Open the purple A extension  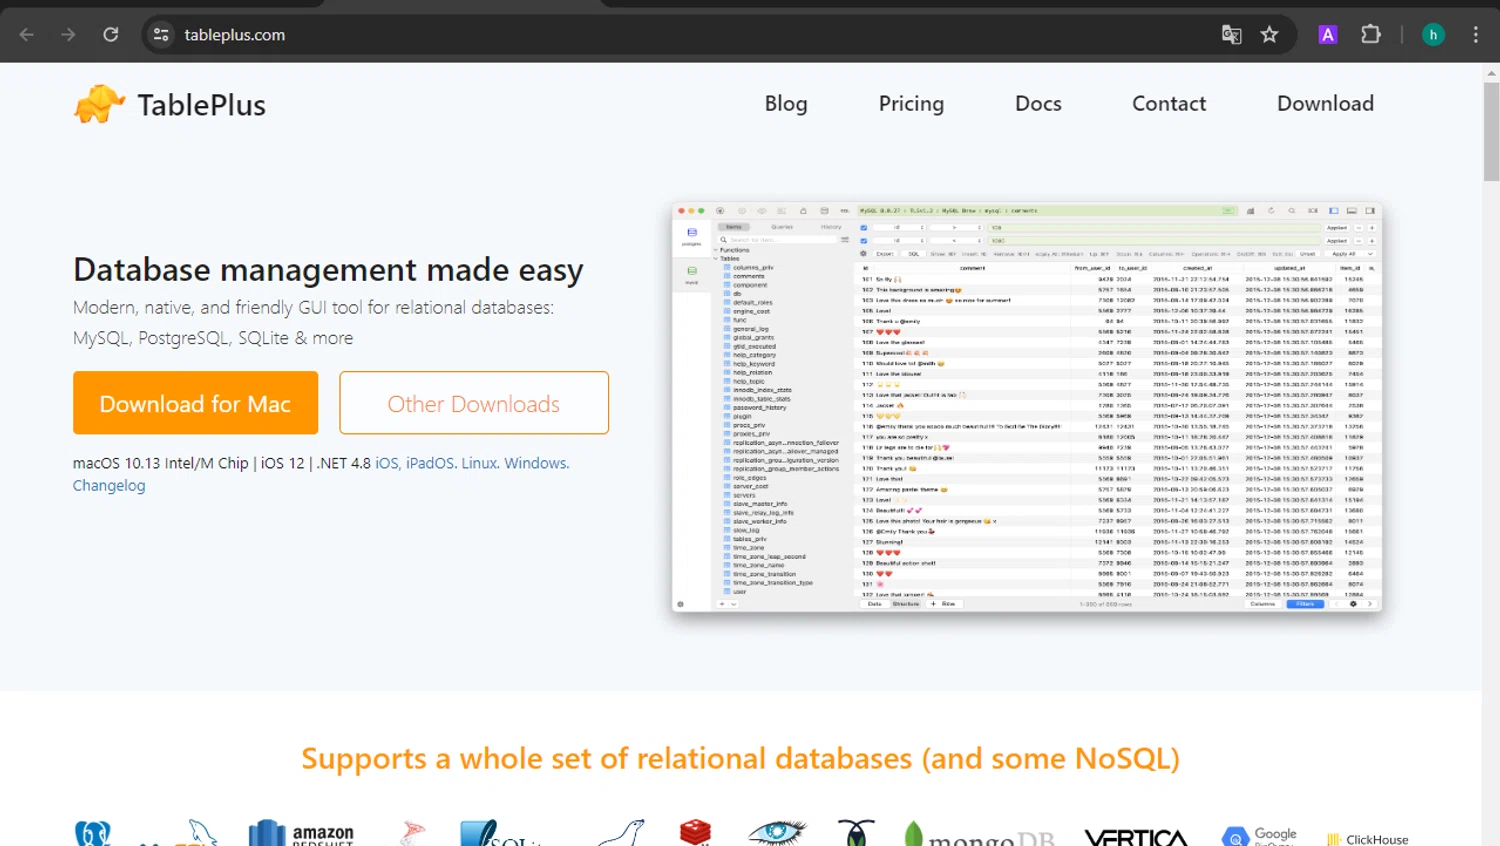click(1328, 34)
